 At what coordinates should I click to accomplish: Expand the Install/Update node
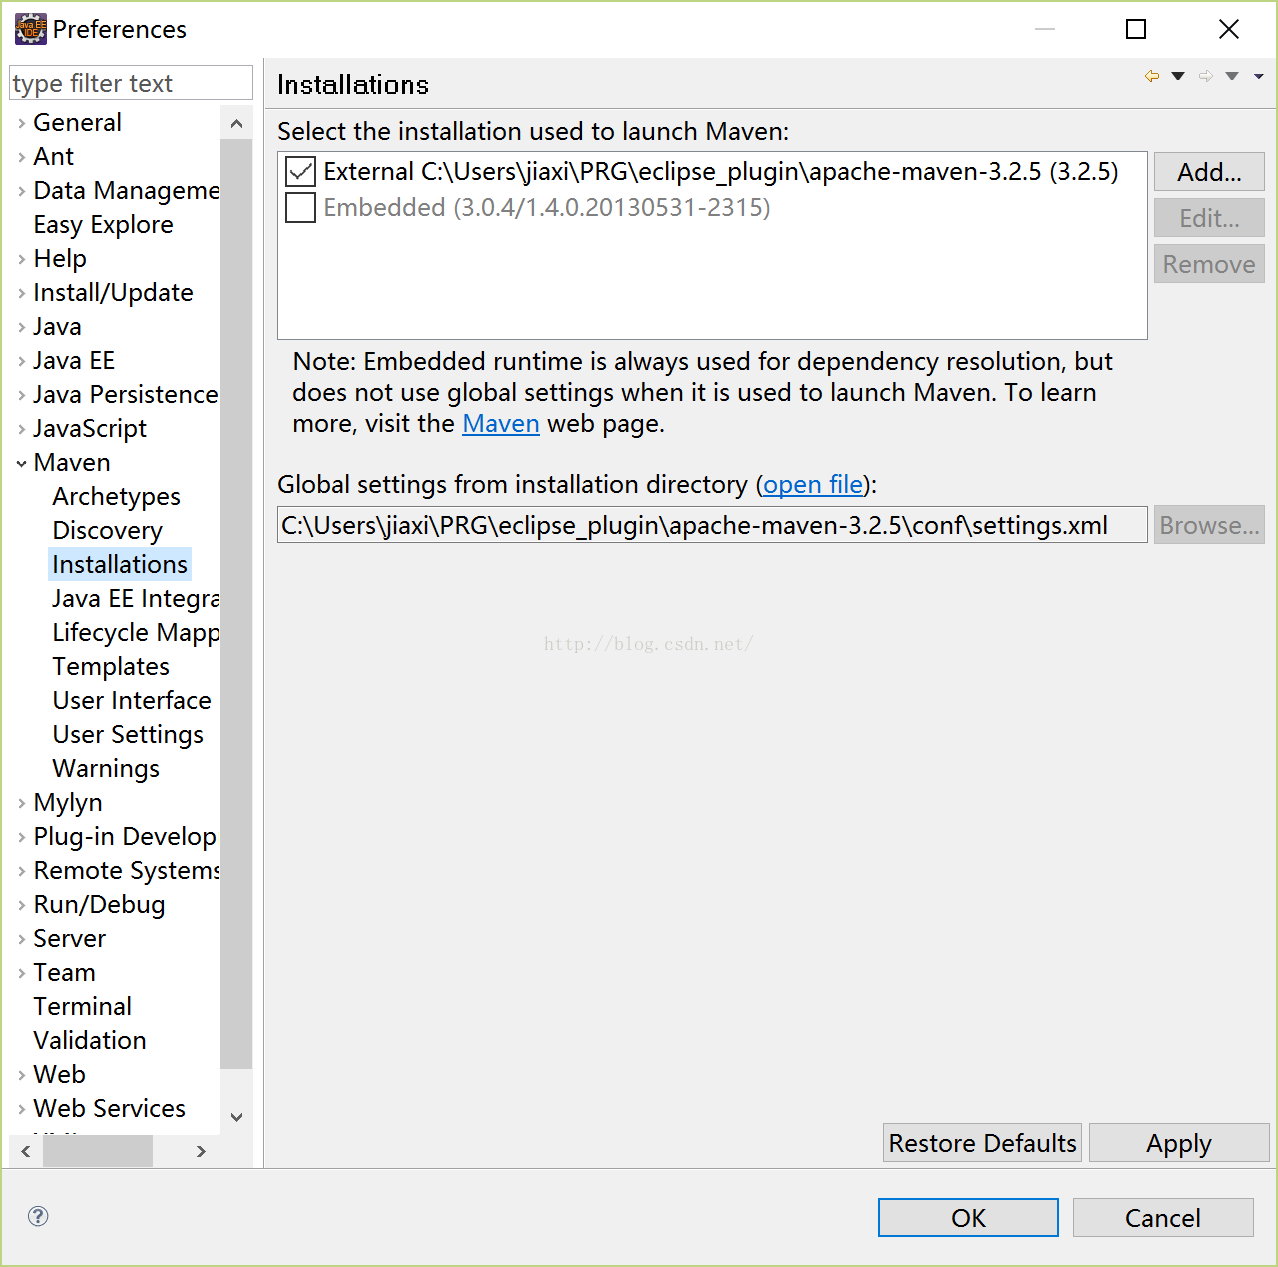tap(22, 293)
